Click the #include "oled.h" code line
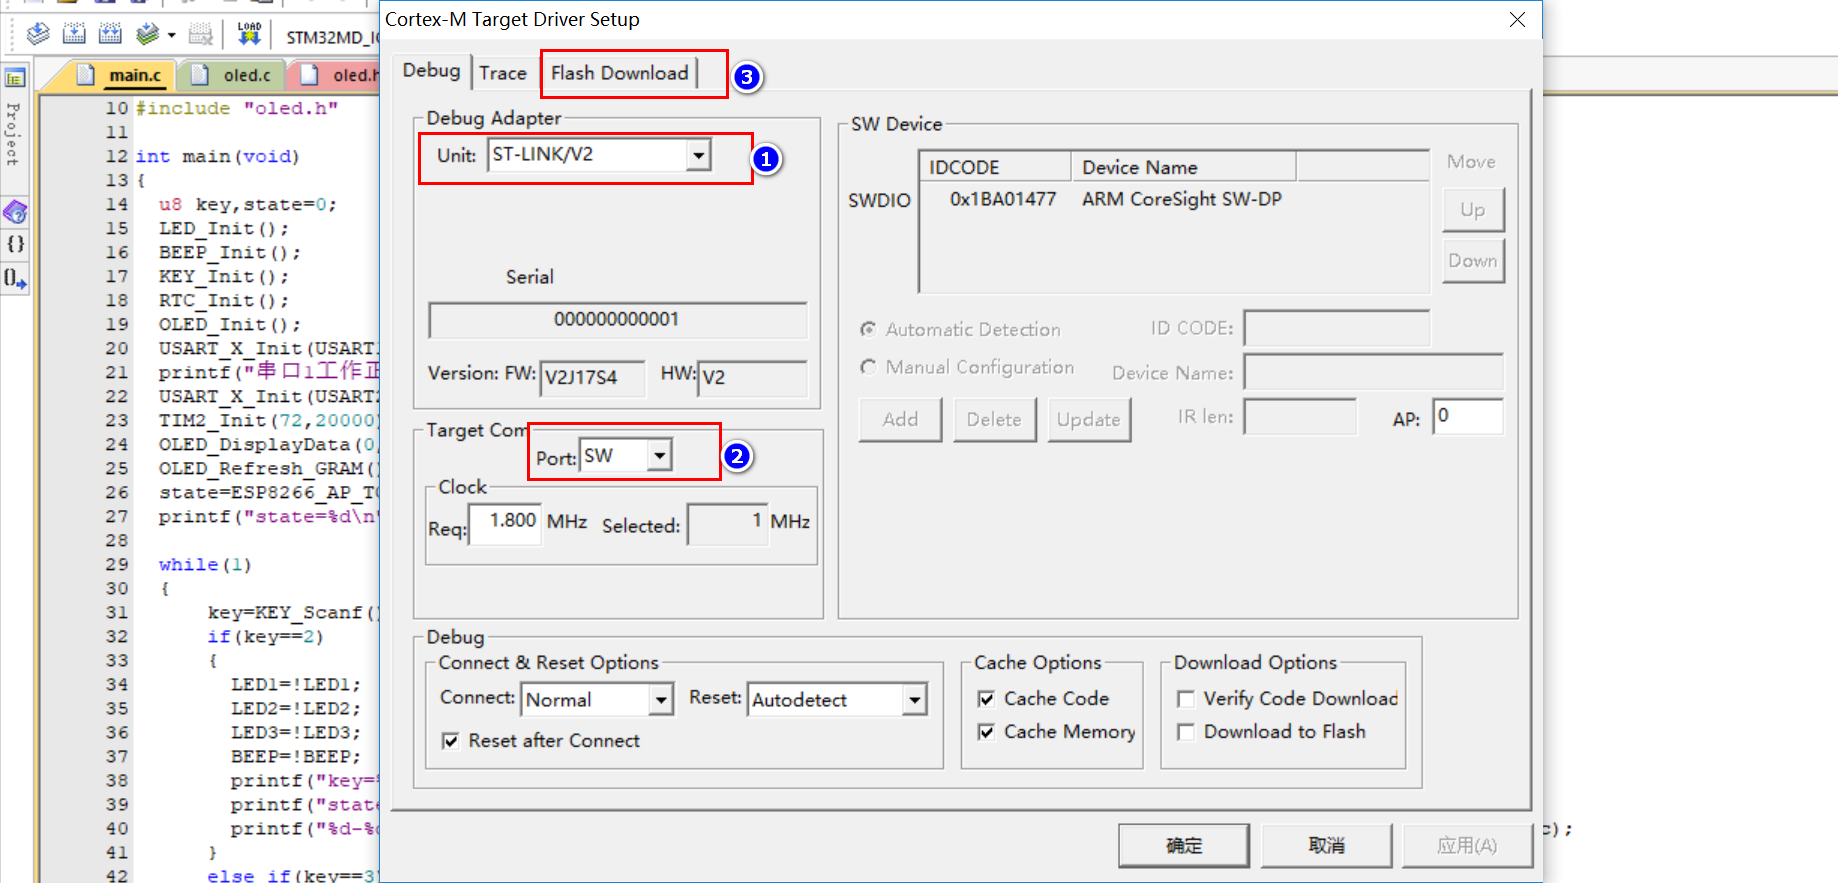This screenshot has width=1838, height=883. tap(237, 108)
